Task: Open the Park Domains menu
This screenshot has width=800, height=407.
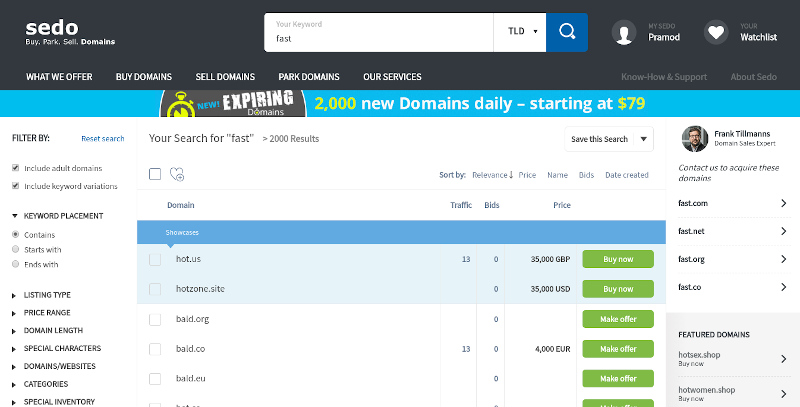Action: [309, 77]
